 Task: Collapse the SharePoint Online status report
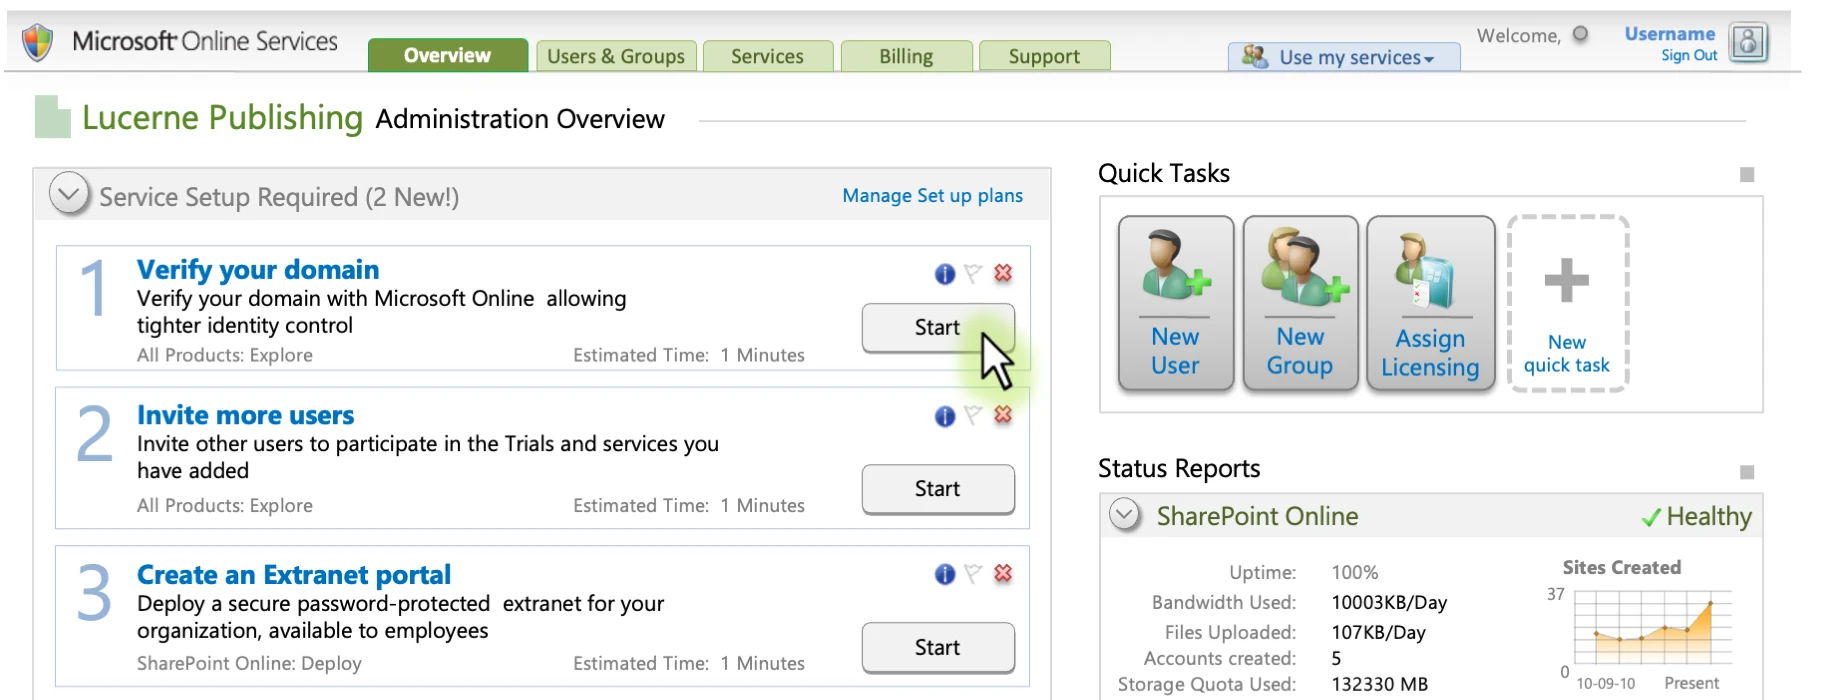[1125, 515]
